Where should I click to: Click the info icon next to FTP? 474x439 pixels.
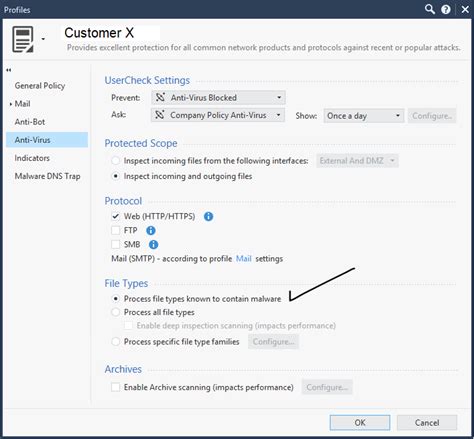[151, 230]
